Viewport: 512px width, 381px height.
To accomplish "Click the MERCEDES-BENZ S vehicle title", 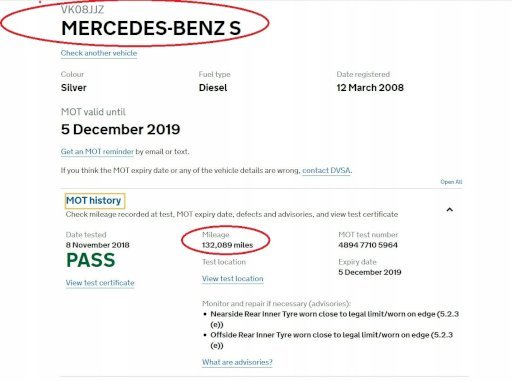I will [151, 28].
